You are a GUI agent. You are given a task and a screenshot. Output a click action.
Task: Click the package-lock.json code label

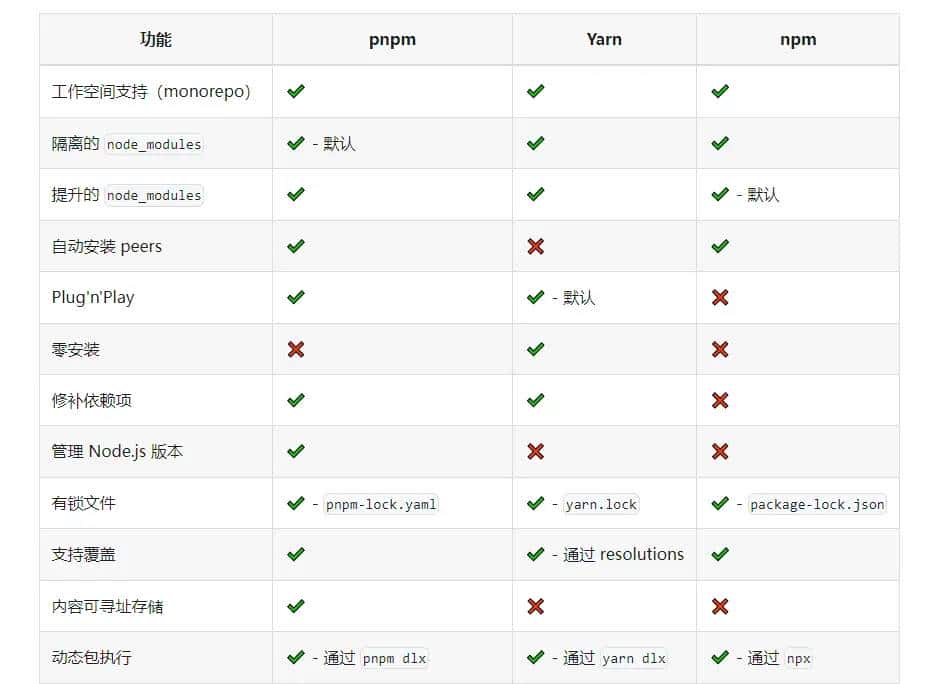tap(817, 504)
